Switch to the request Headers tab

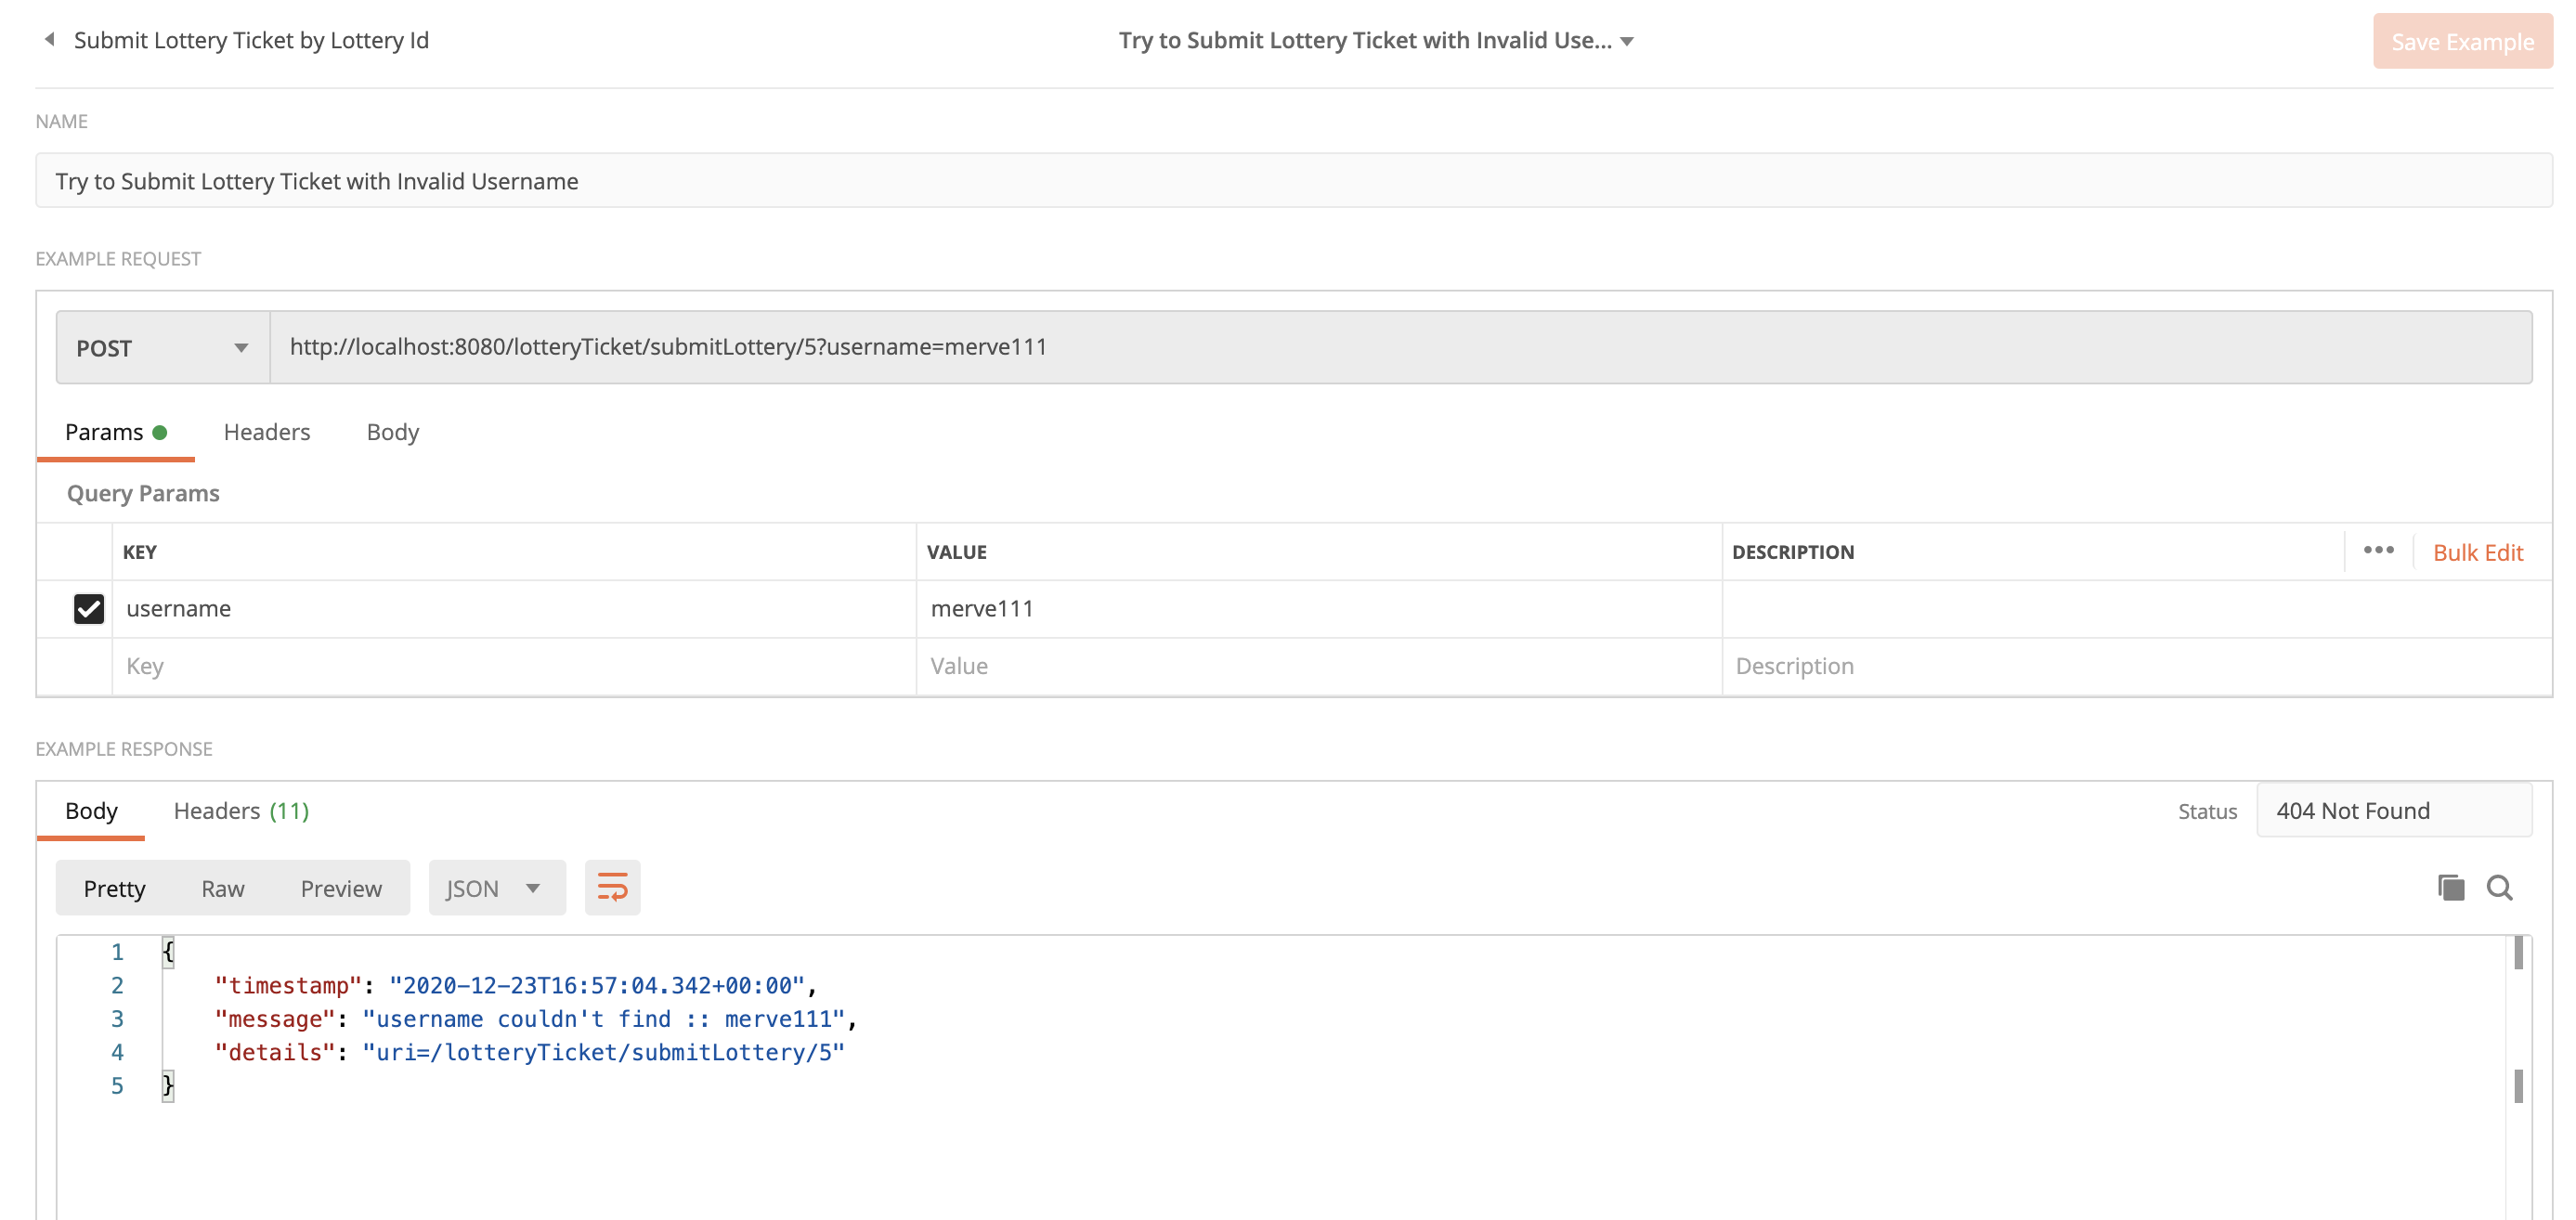[x=267, y=432]
